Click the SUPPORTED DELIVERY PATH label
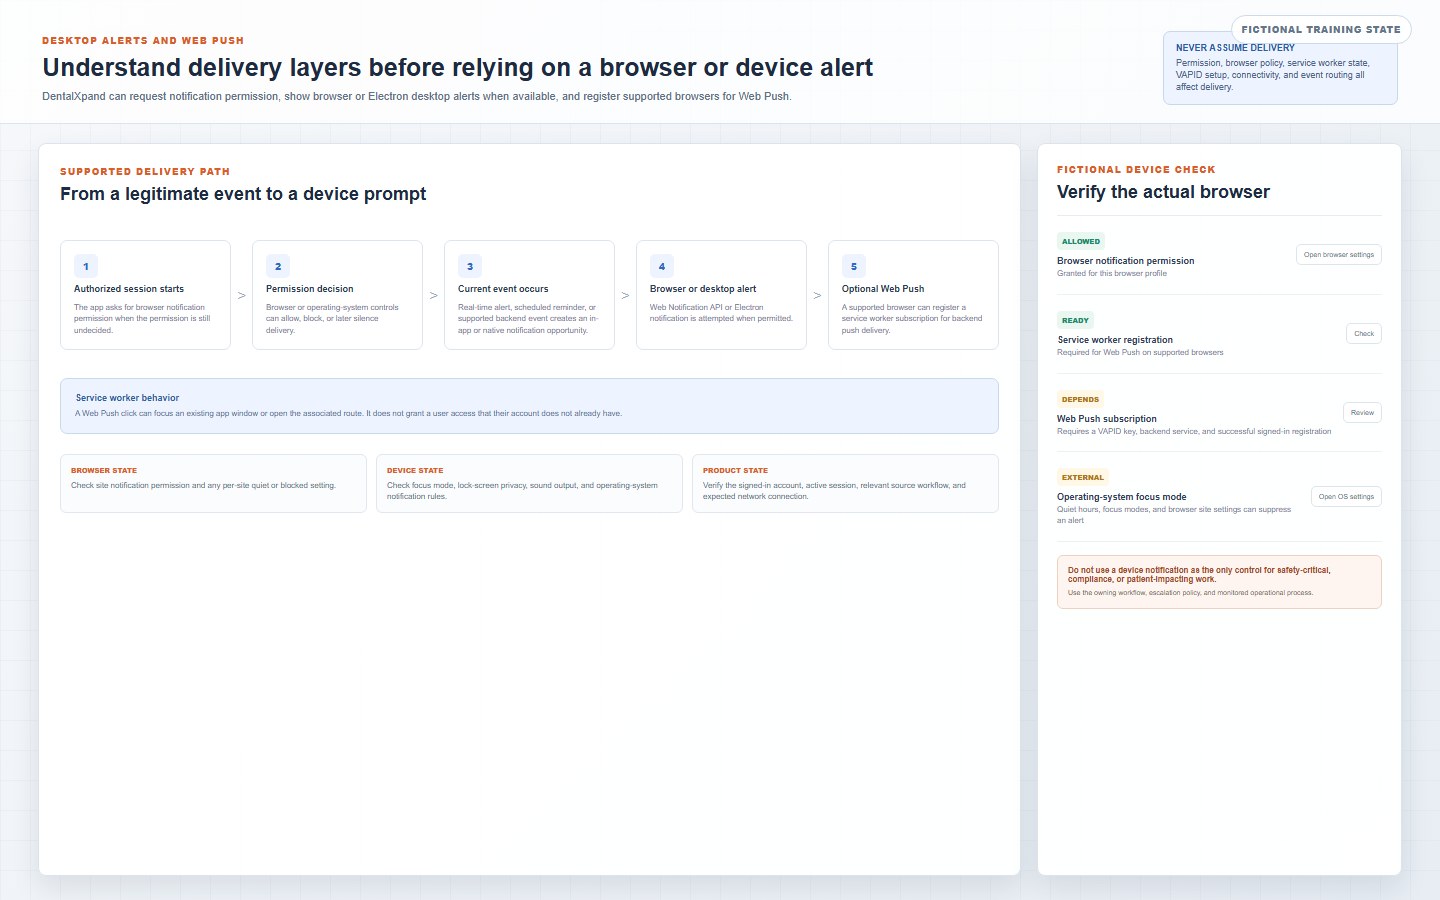This screenshot has height=900, width=1440. point(145,172)
